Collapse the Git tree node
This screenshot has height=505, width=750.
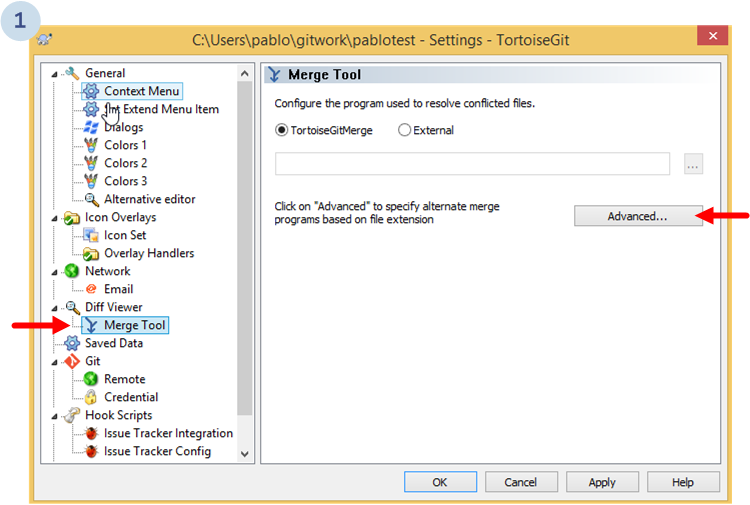(55, 362)
